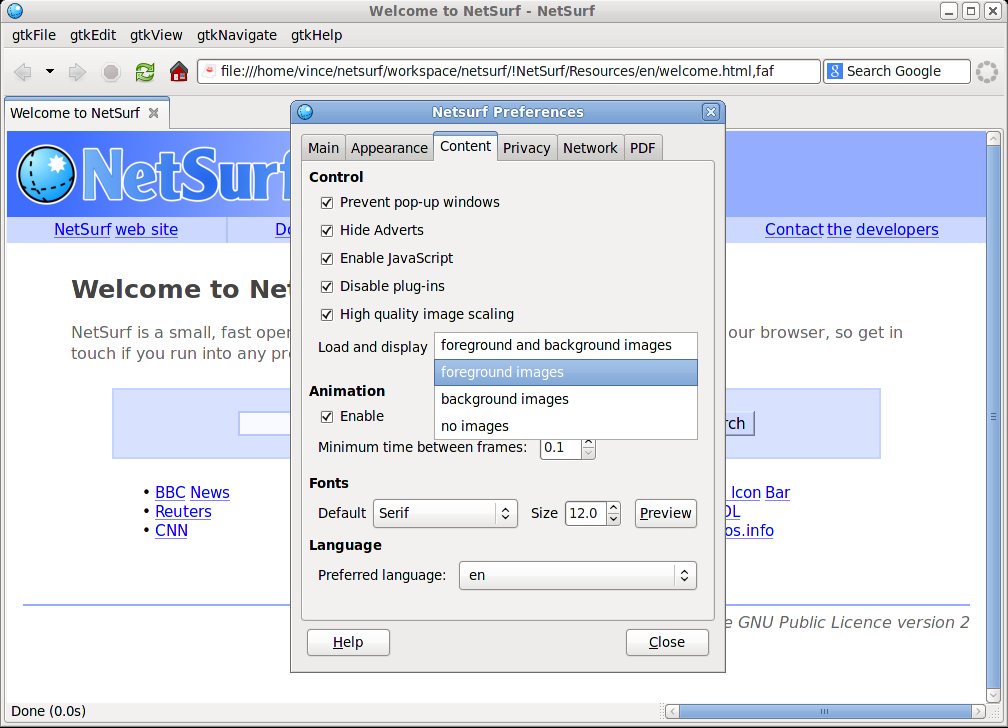Open the gtkEdit menu
Viewport: 1008px width, 728px height.
93,35
